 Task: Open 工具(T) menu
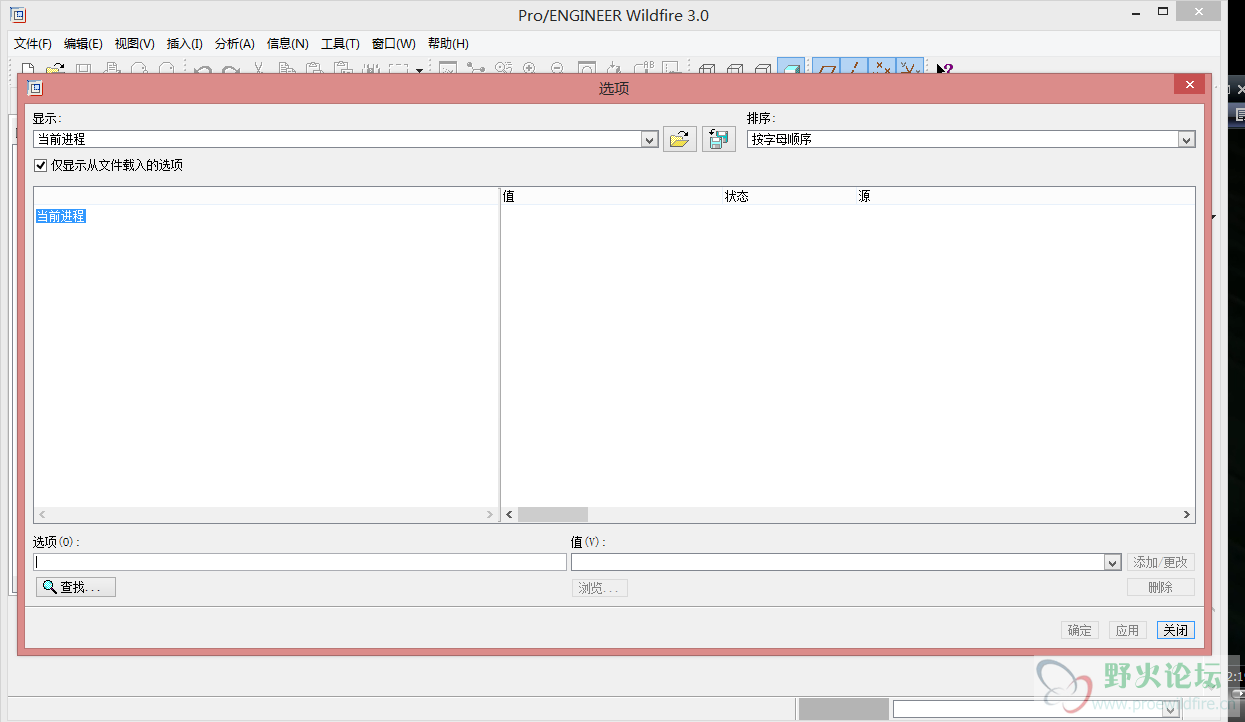(x=340, y=44)
